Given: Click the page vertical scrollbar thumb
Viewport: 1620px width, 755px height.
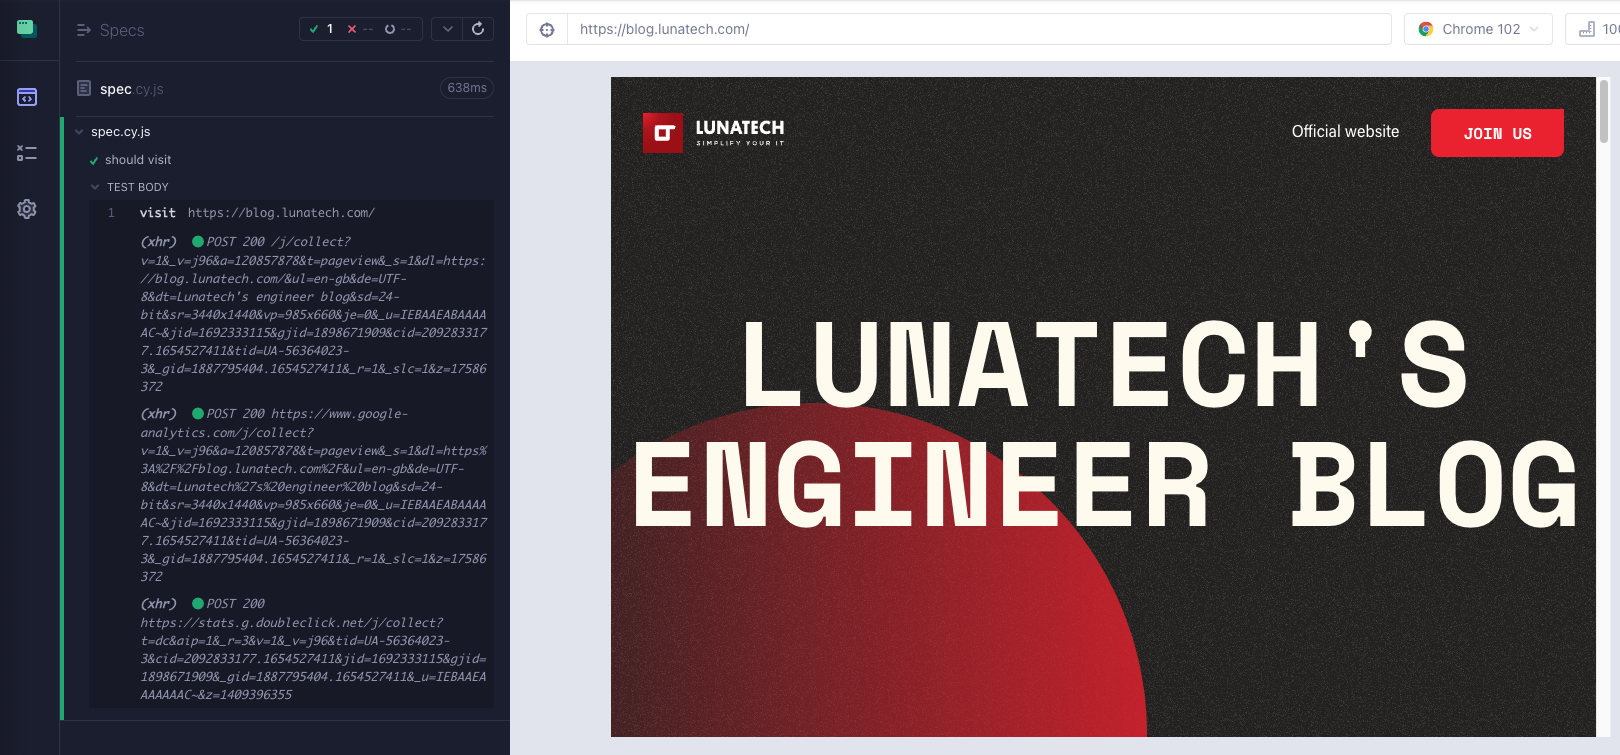Looking at the screenshot, I should tap(1604, 111).
